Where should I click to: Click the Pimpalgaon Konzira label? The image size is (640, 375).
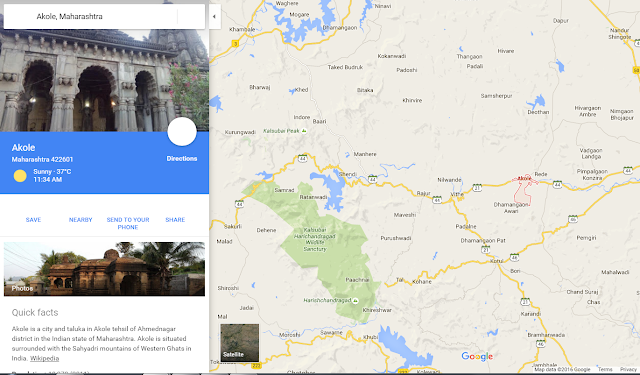click(592, 175)
